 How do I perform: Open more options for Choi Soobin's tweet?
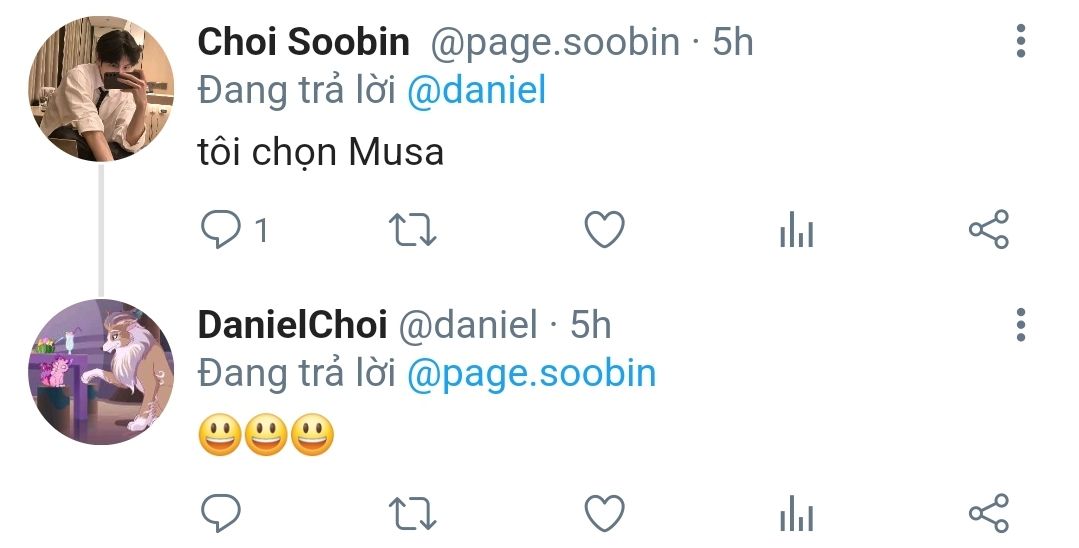point(1020,42)
